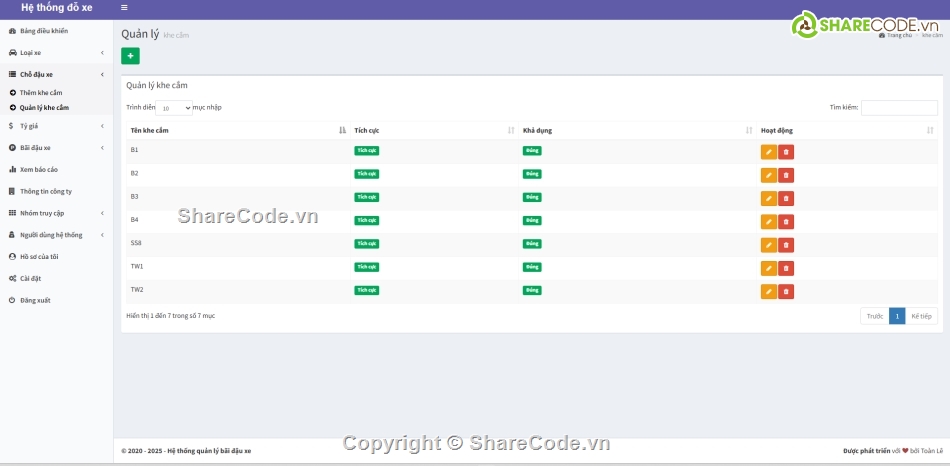The height and width of the screenshot is (466, 950).
Task: Delete the TW2 slot
Action: click(786, 291)
